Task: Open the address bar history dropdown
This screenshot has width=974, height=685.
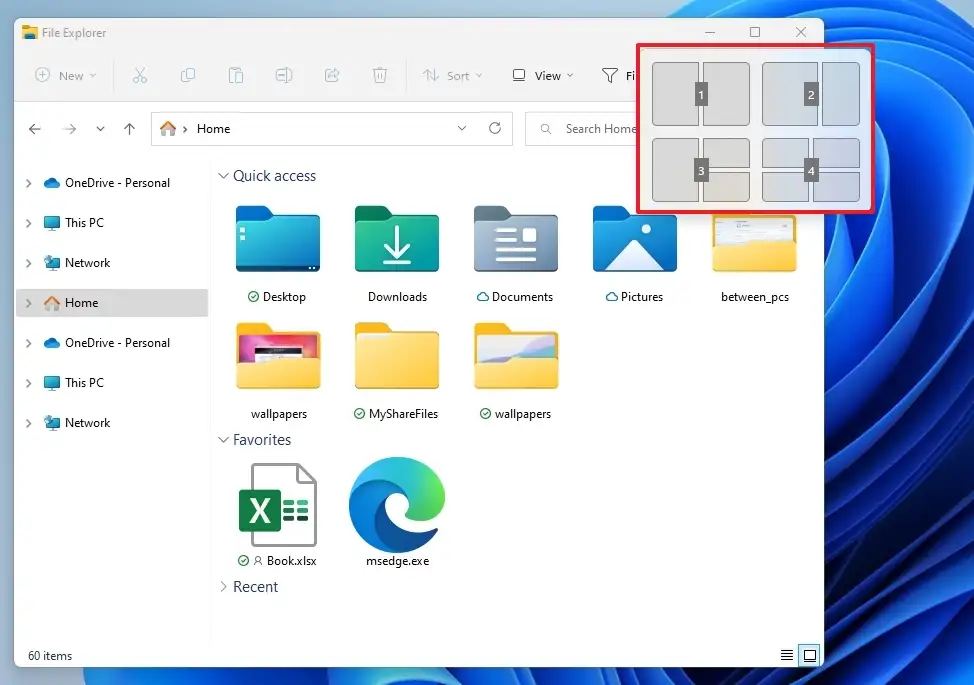Action: tap(461, 129)
